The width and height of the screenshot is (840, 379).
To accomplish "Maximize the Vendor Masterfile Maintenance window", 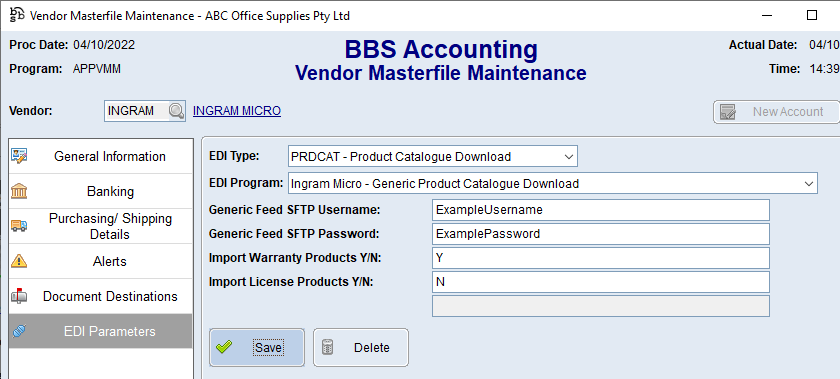I will (812, 15).
